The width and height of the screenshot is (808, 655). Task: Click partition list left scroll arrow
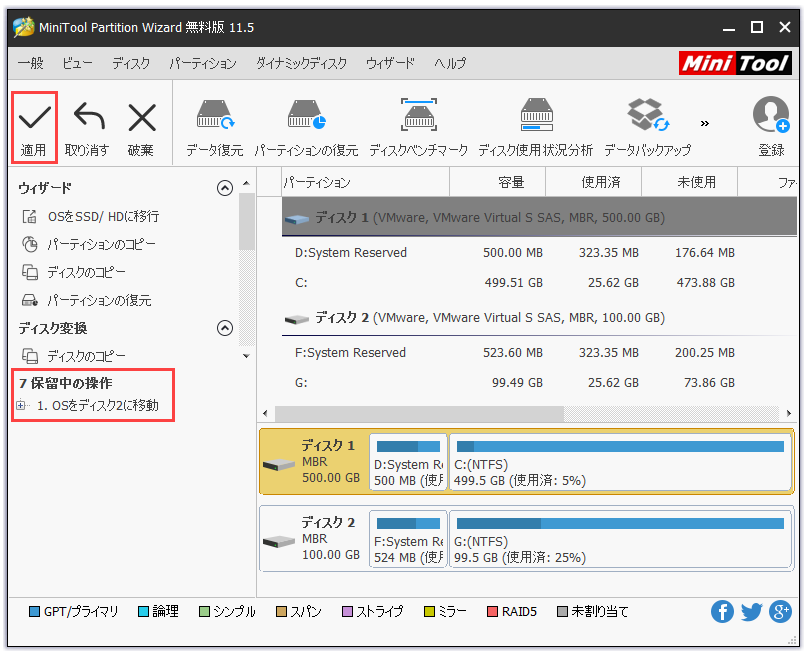(265, 413)
